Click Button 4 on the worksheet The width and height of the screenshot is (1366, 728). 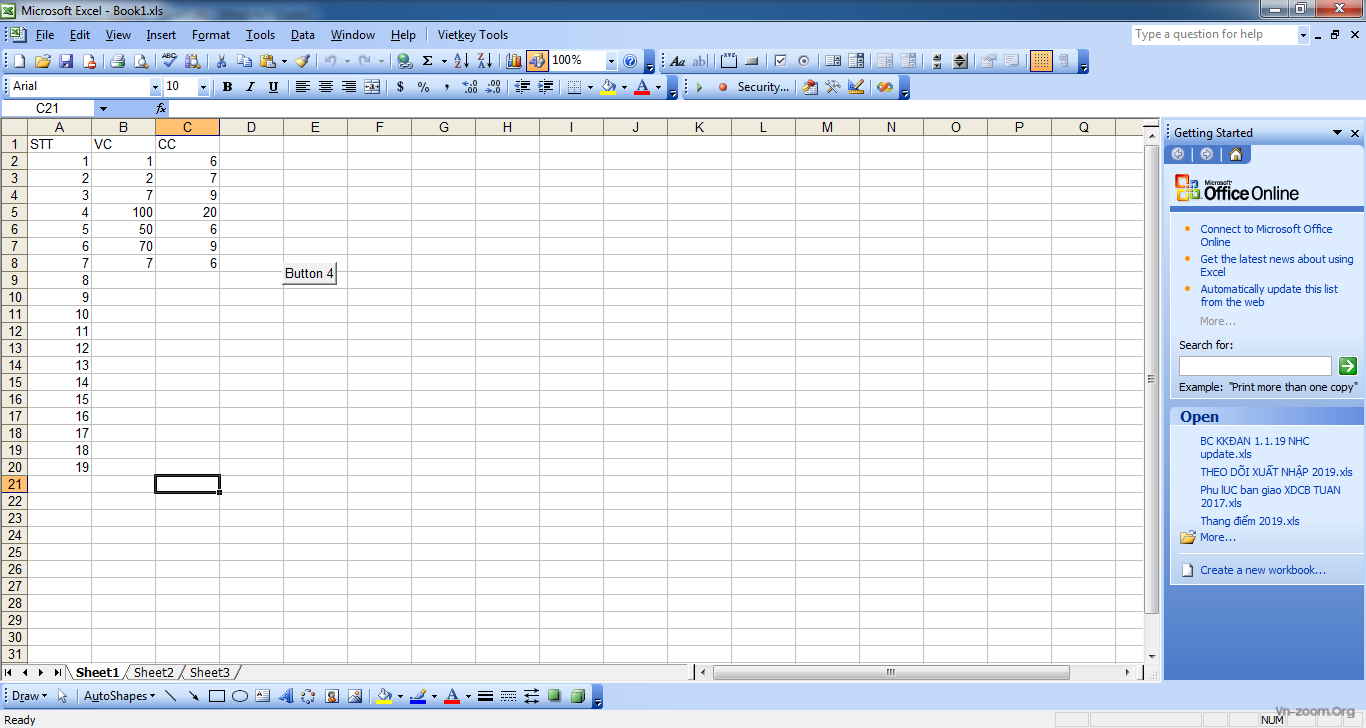point(310,273)
